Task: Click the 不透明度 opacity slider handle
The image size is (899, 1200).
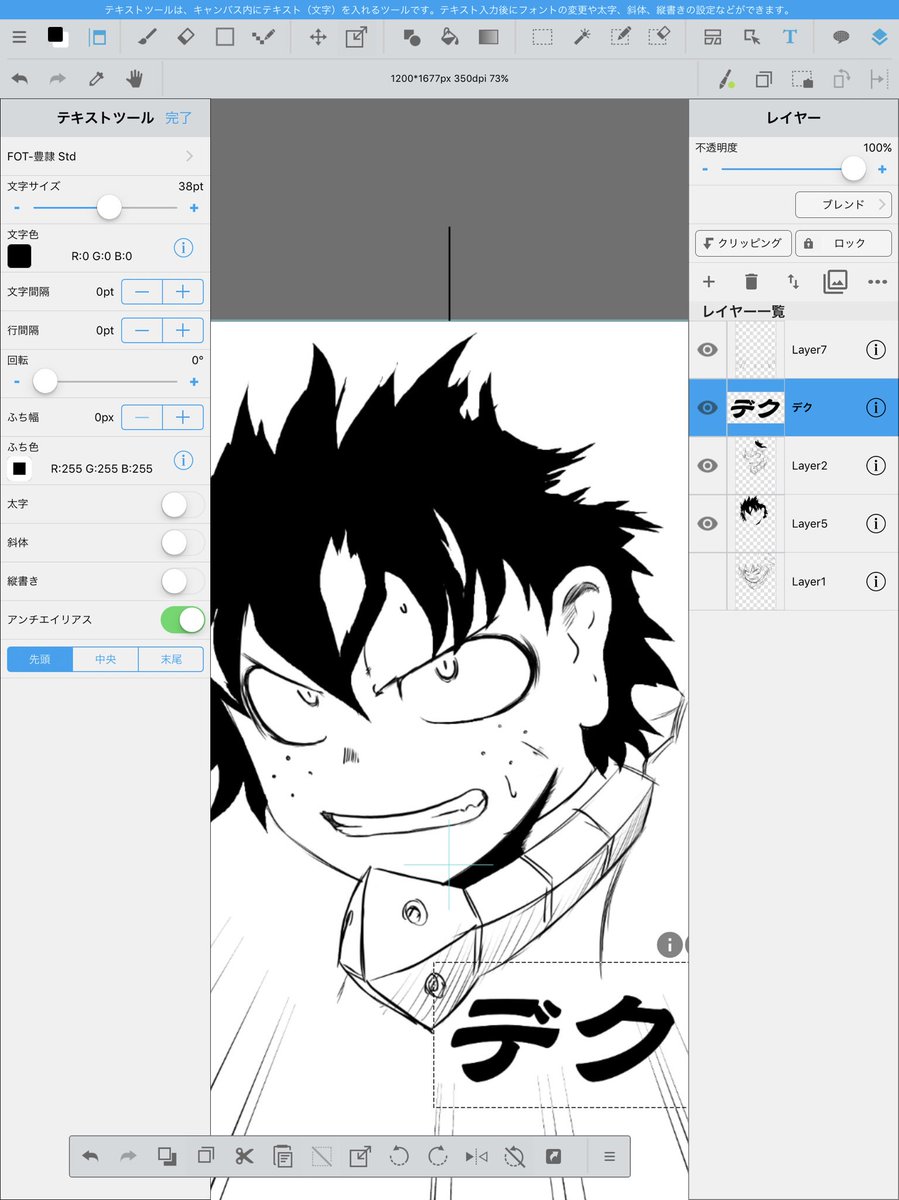Action: click(x=853, y=170)
